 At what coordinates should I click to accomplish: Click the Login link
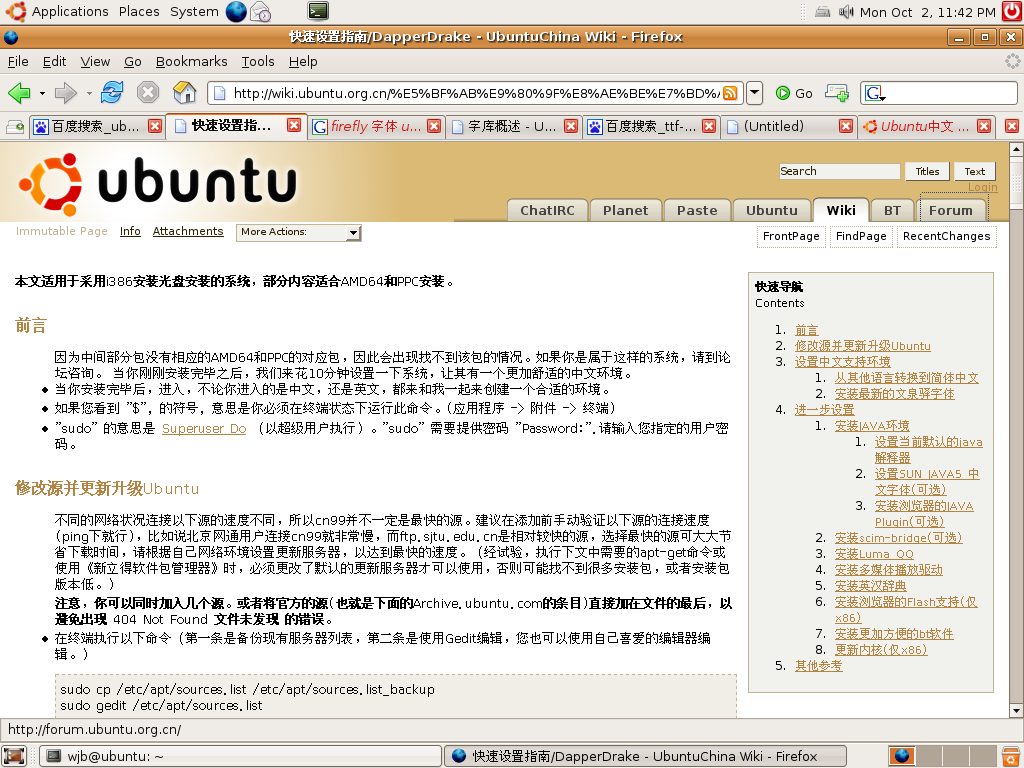click(982, 187)
